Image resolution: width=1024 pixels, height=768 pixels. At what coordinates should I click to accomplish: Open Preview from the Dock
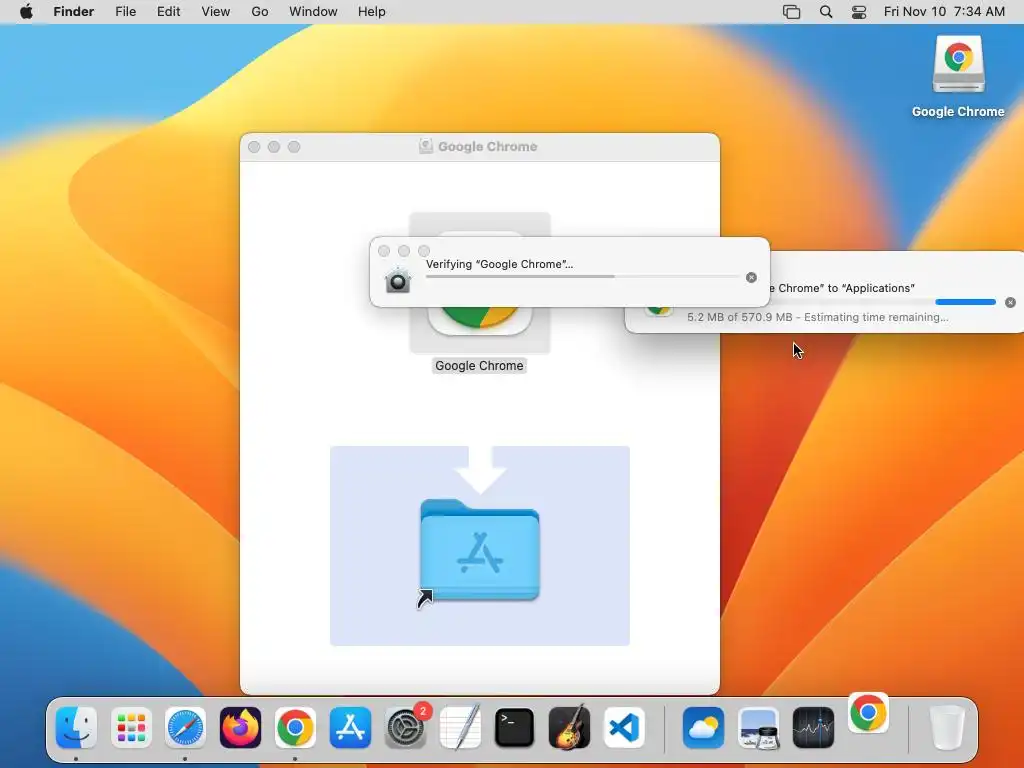(758, 728)
